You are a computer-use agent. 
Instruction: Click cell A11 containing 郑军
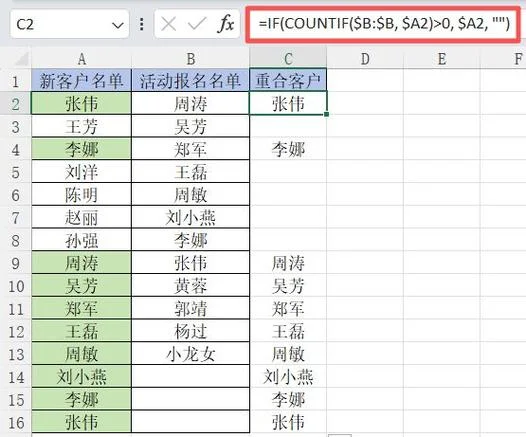[x=82, y=309]
